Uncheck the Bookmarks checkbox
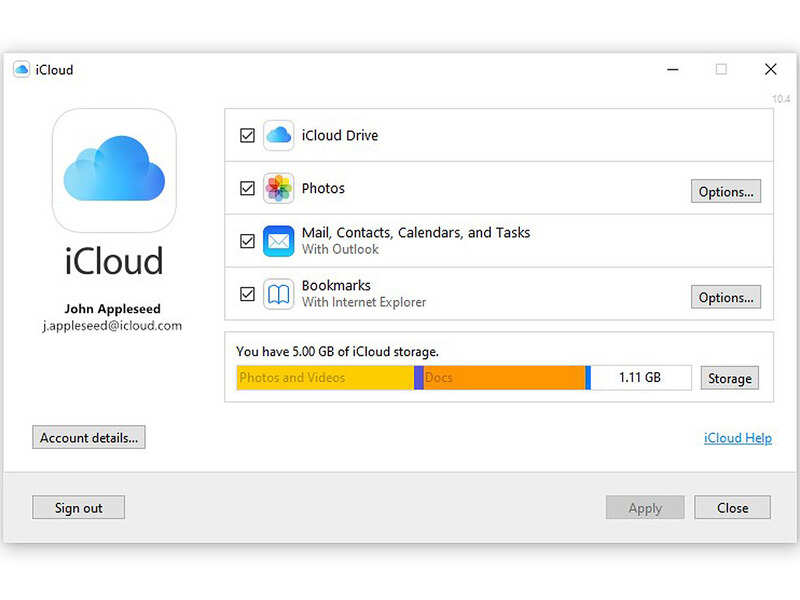The image size is (800, 600). point(247,294)
